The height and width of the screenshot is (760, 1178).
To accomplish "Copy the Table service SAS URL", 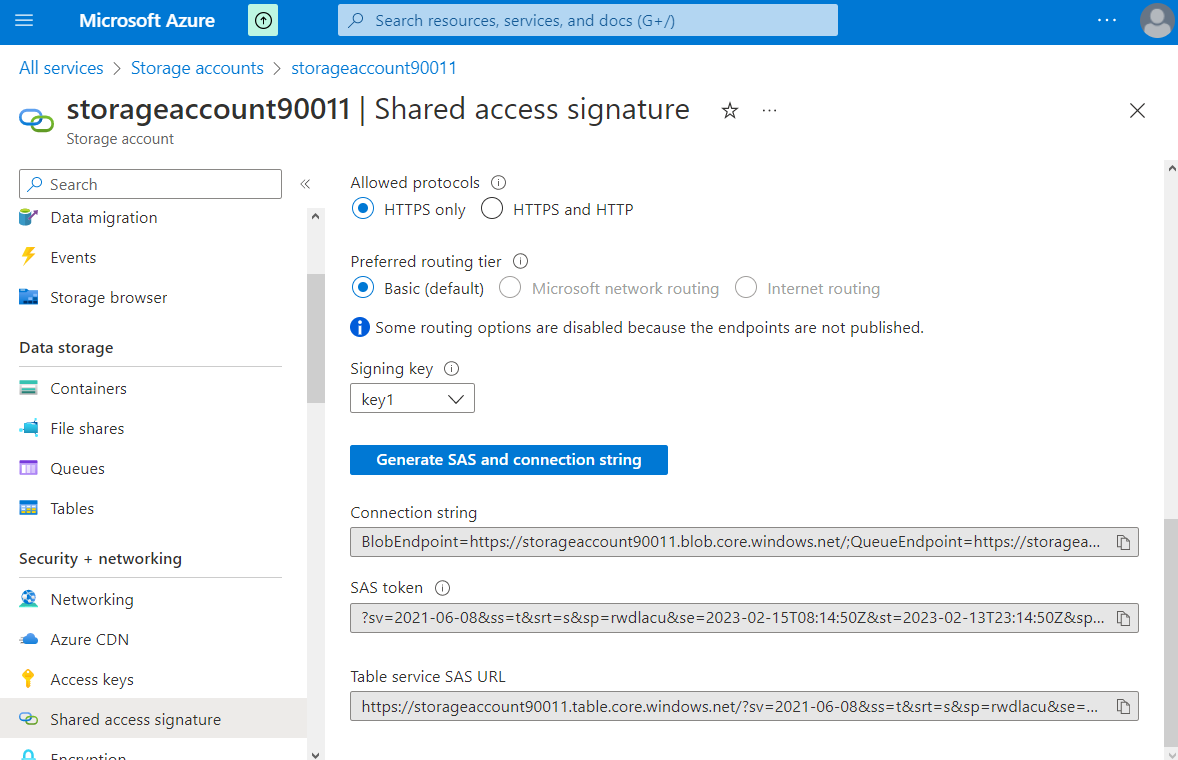I will click(1123, 707).
